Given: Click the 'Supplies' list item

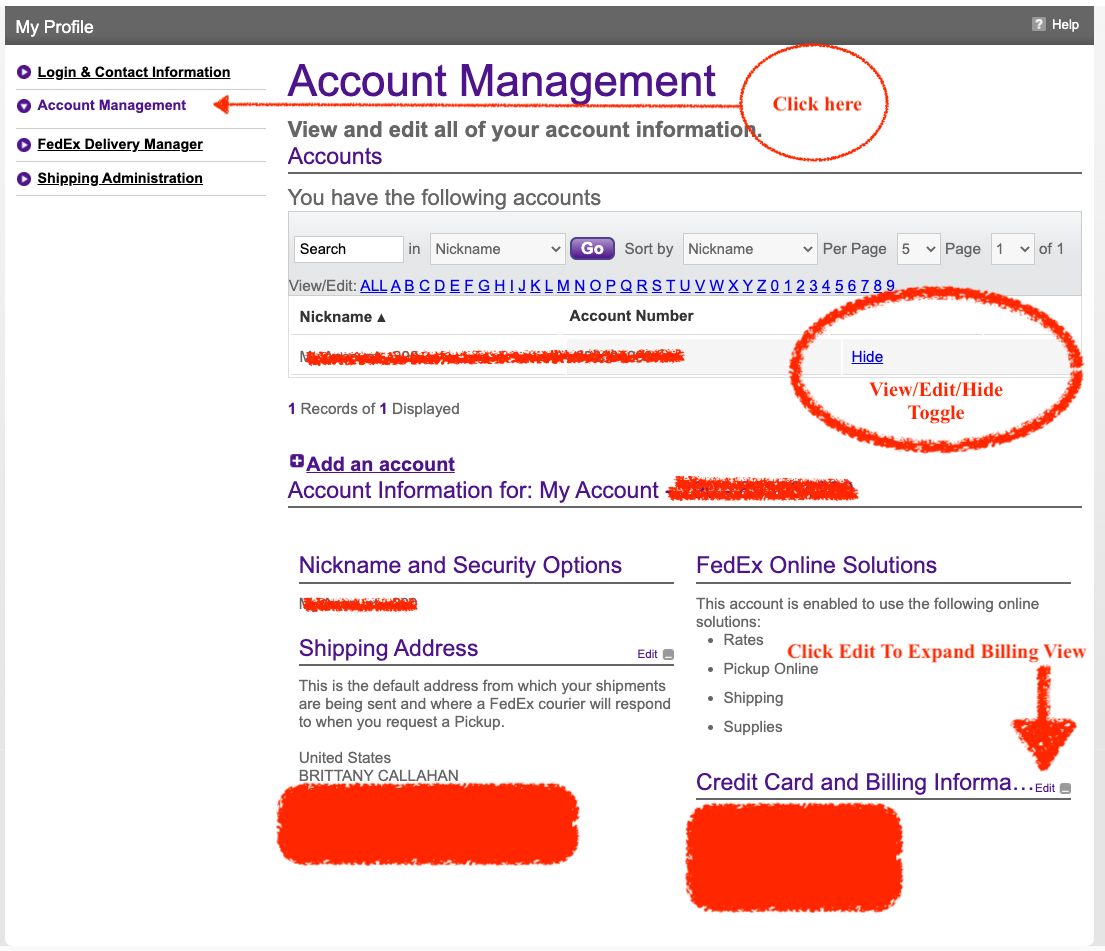Looking at the screenshot, I should tap(753, 727).
